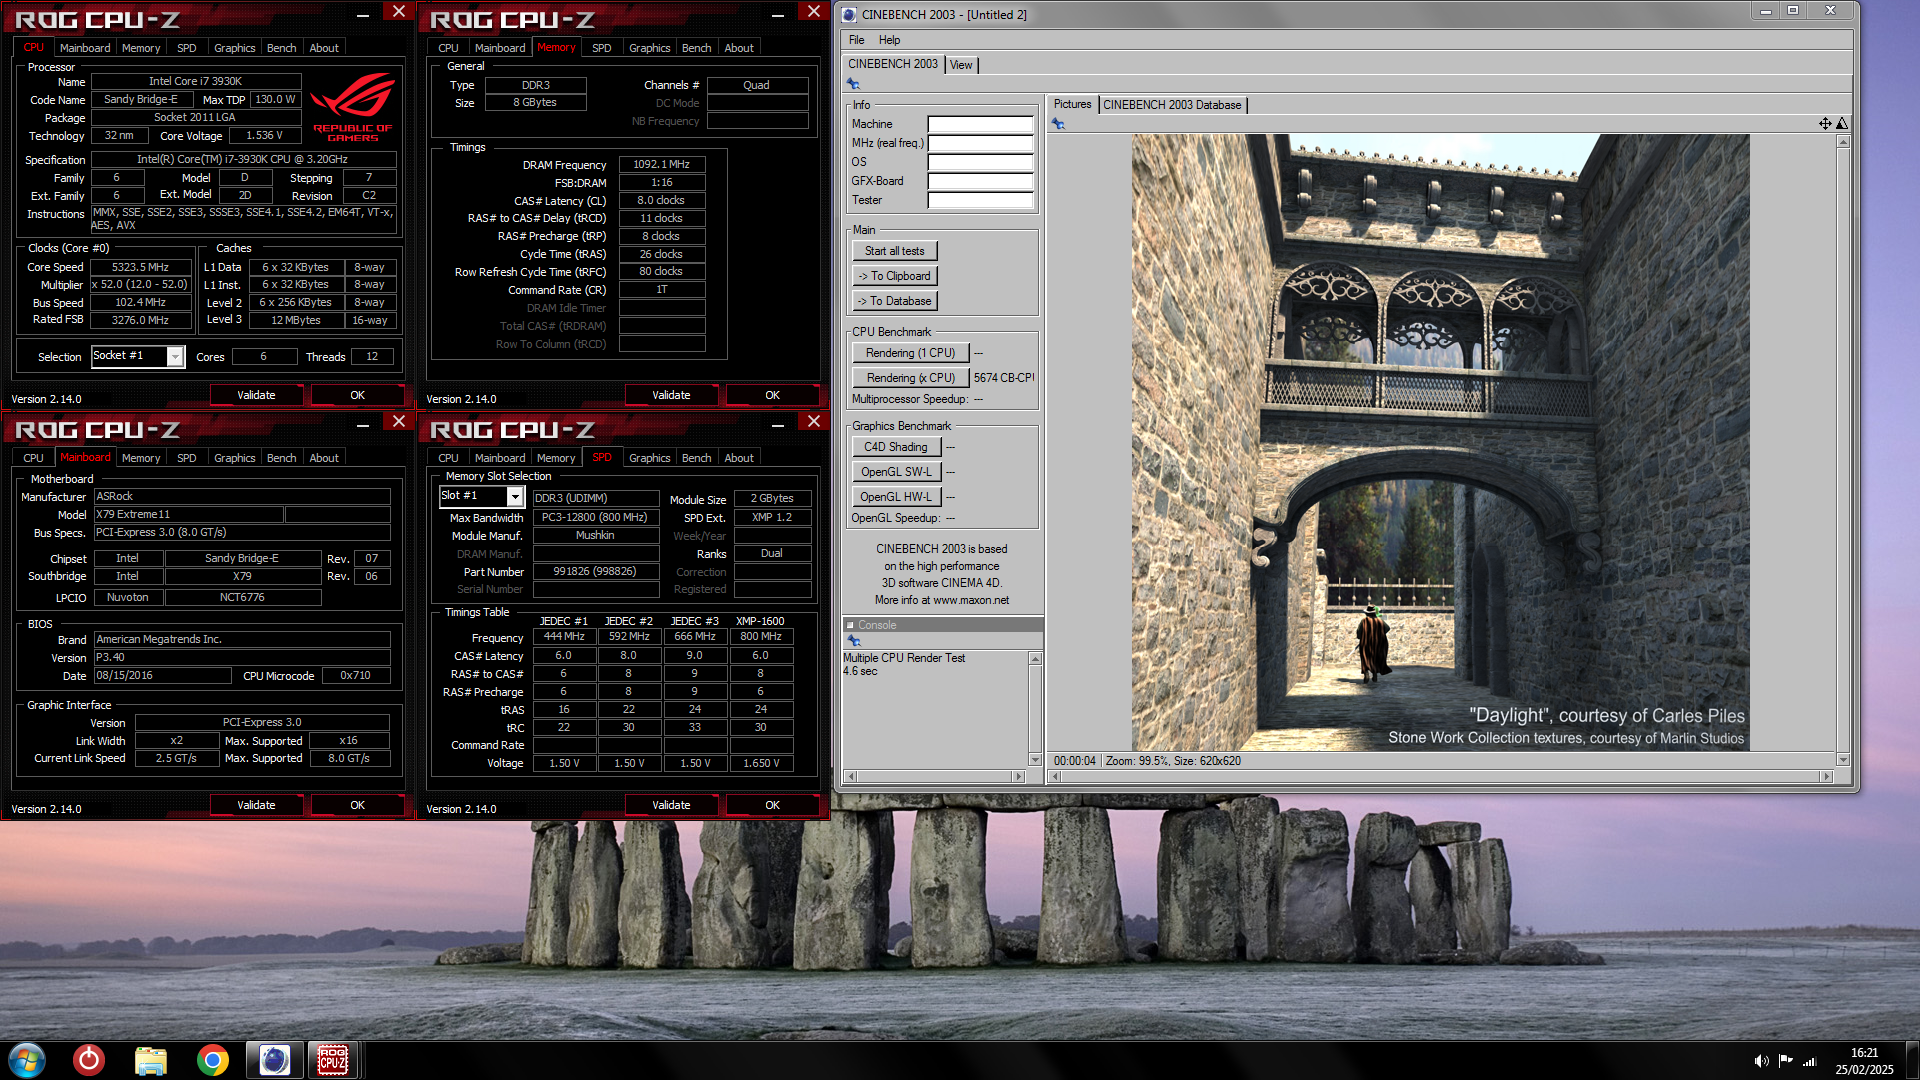Launch Google Chrome from the taskbar
This screenshot has width=1920, height=1080.
[212, 1060]
